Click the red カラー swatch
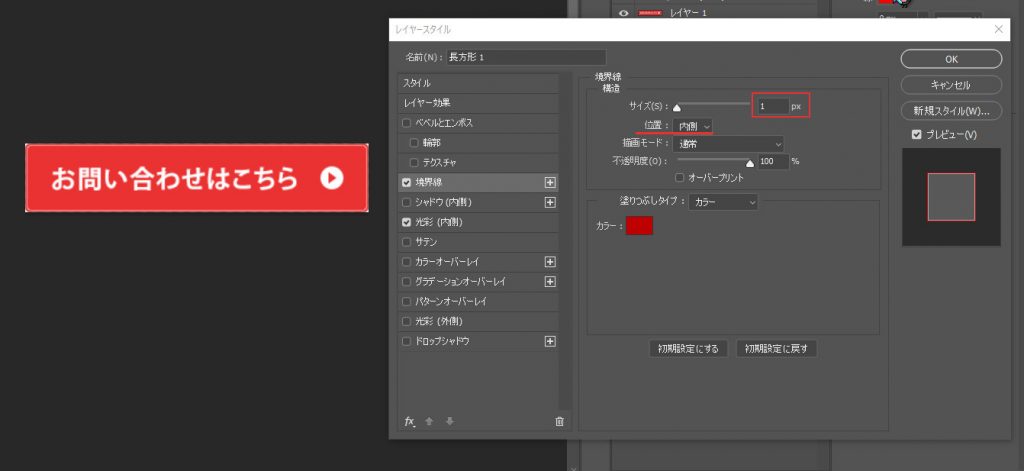 (639, 226)
